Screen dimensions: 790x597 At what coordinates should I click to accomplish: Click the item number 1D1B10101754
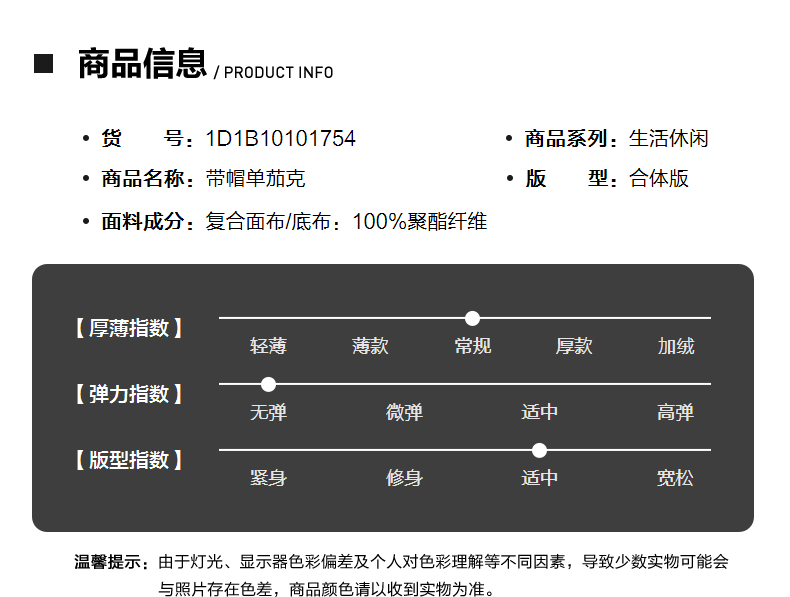coord(280,139)
